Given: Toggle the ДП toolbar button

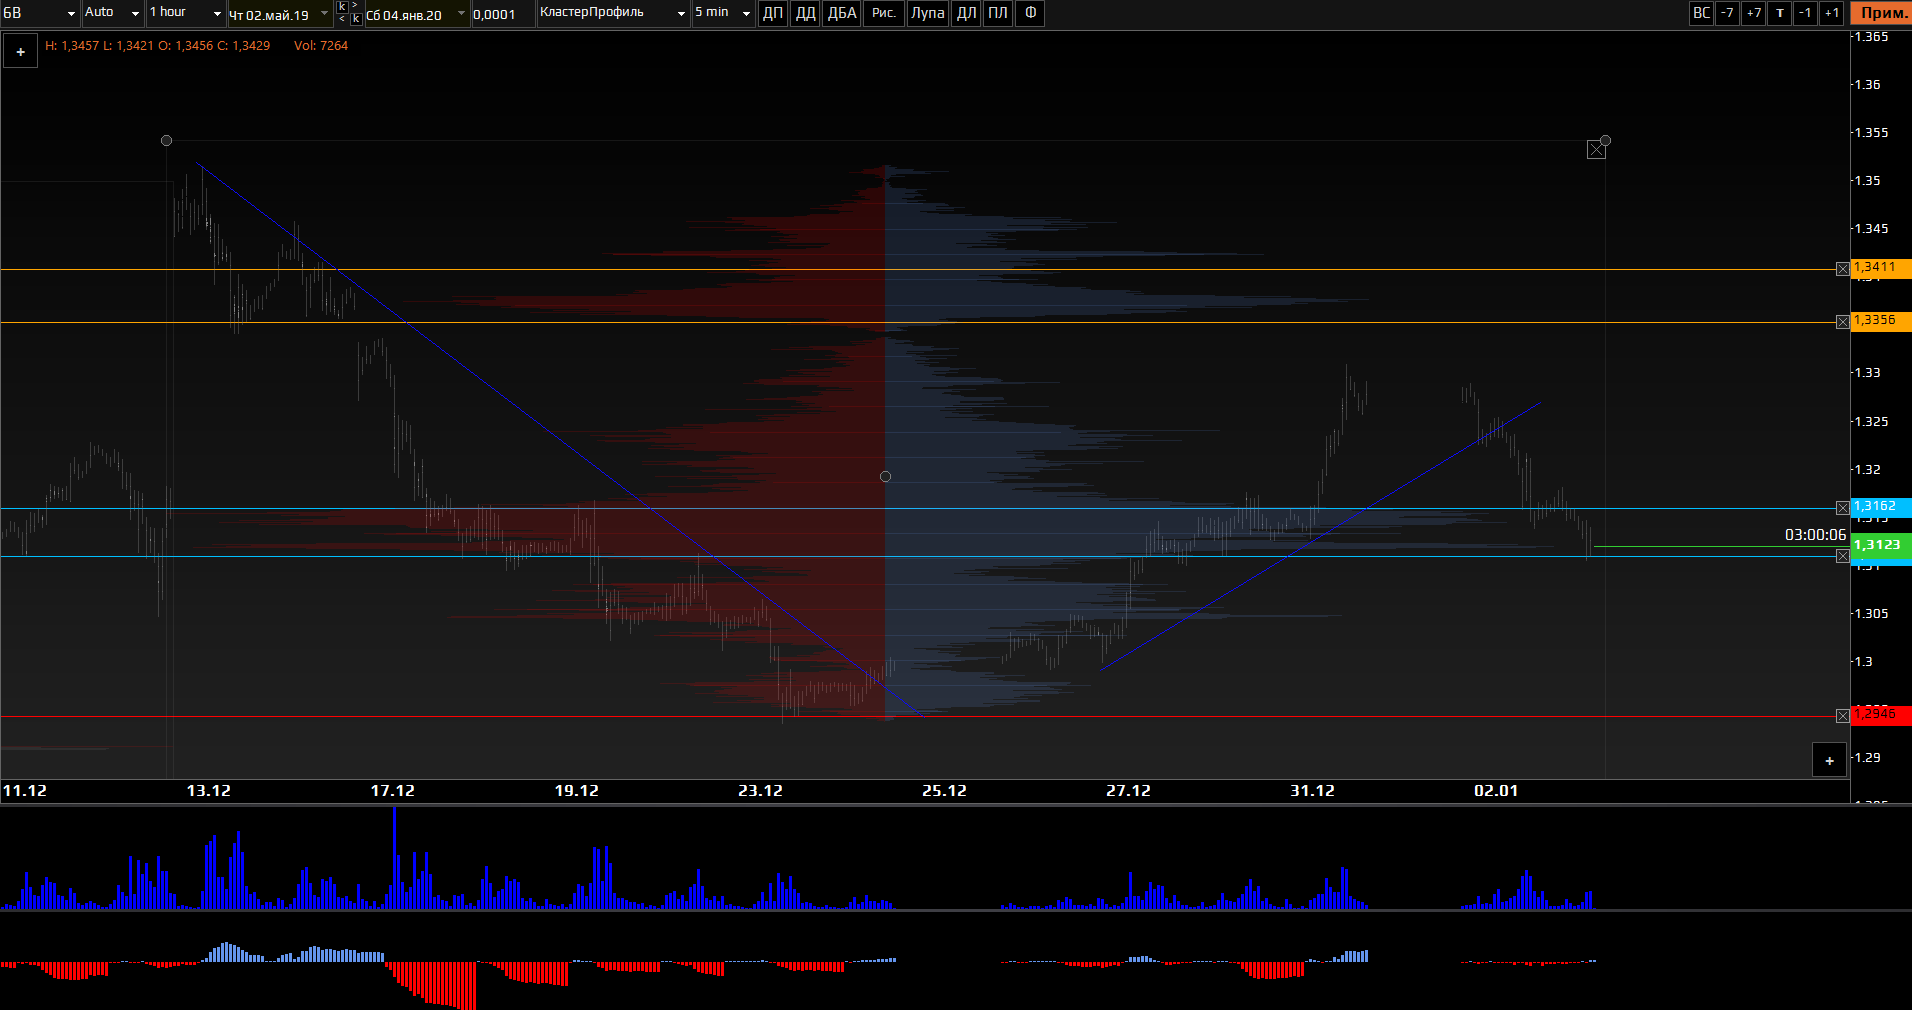Looking at the screenshot, I should coord(773,13).
